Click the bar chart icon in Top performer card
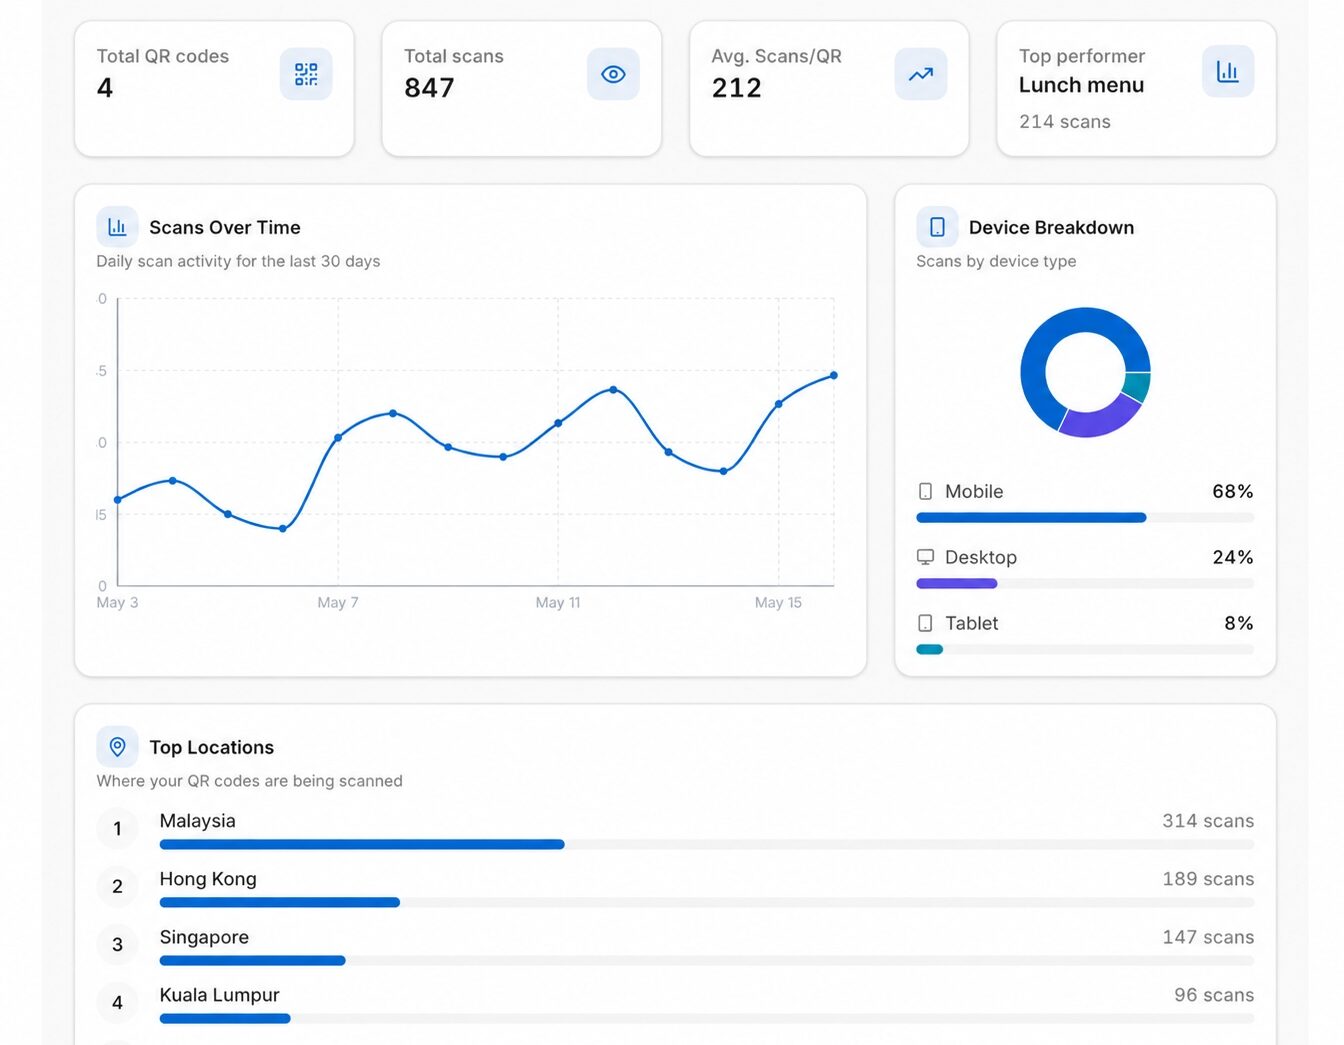 tap(1228, 71)
